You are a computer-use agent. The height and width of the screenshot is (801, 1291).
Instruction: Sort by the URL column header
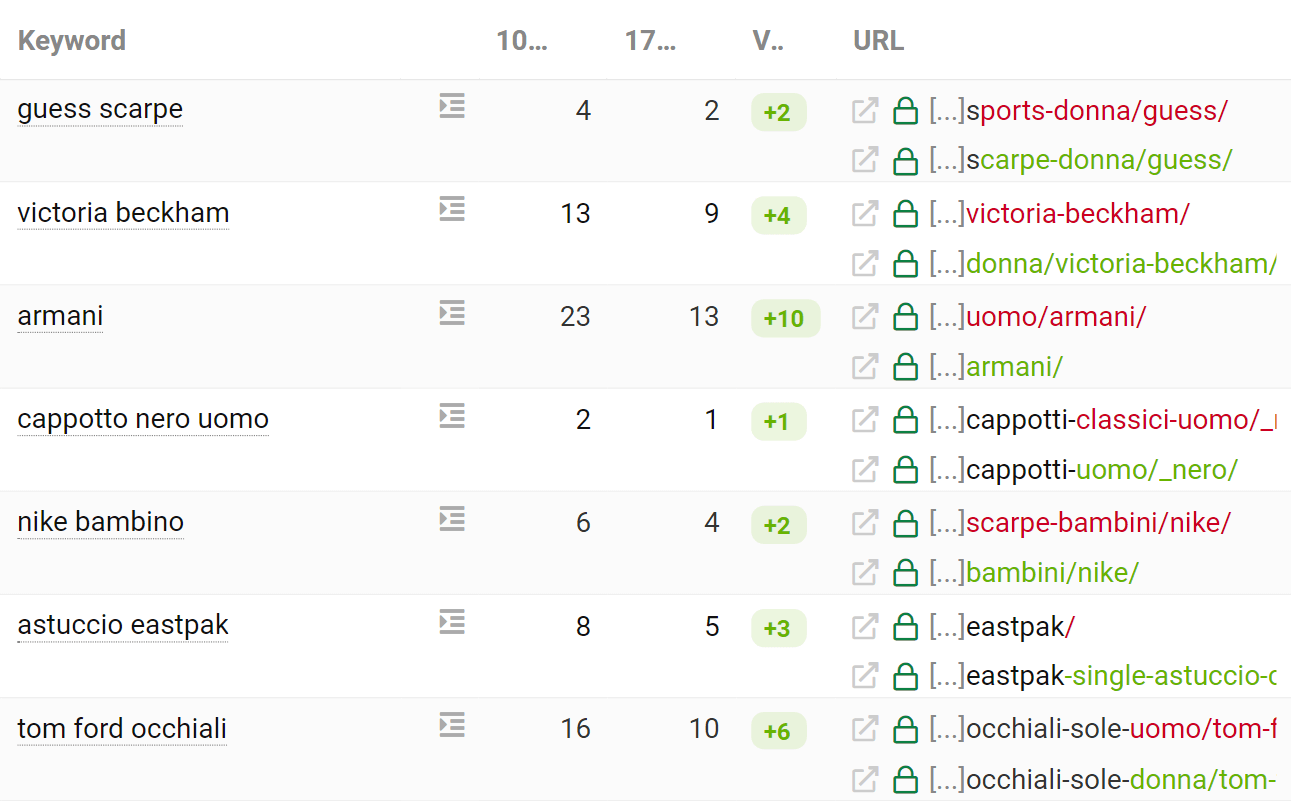879,41
